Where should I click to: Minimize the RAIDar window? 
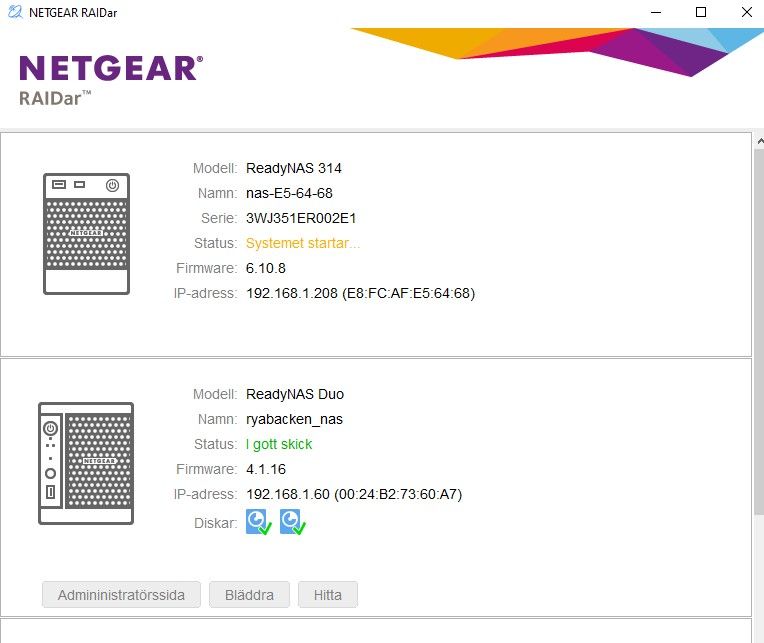[x=656, y=12]
